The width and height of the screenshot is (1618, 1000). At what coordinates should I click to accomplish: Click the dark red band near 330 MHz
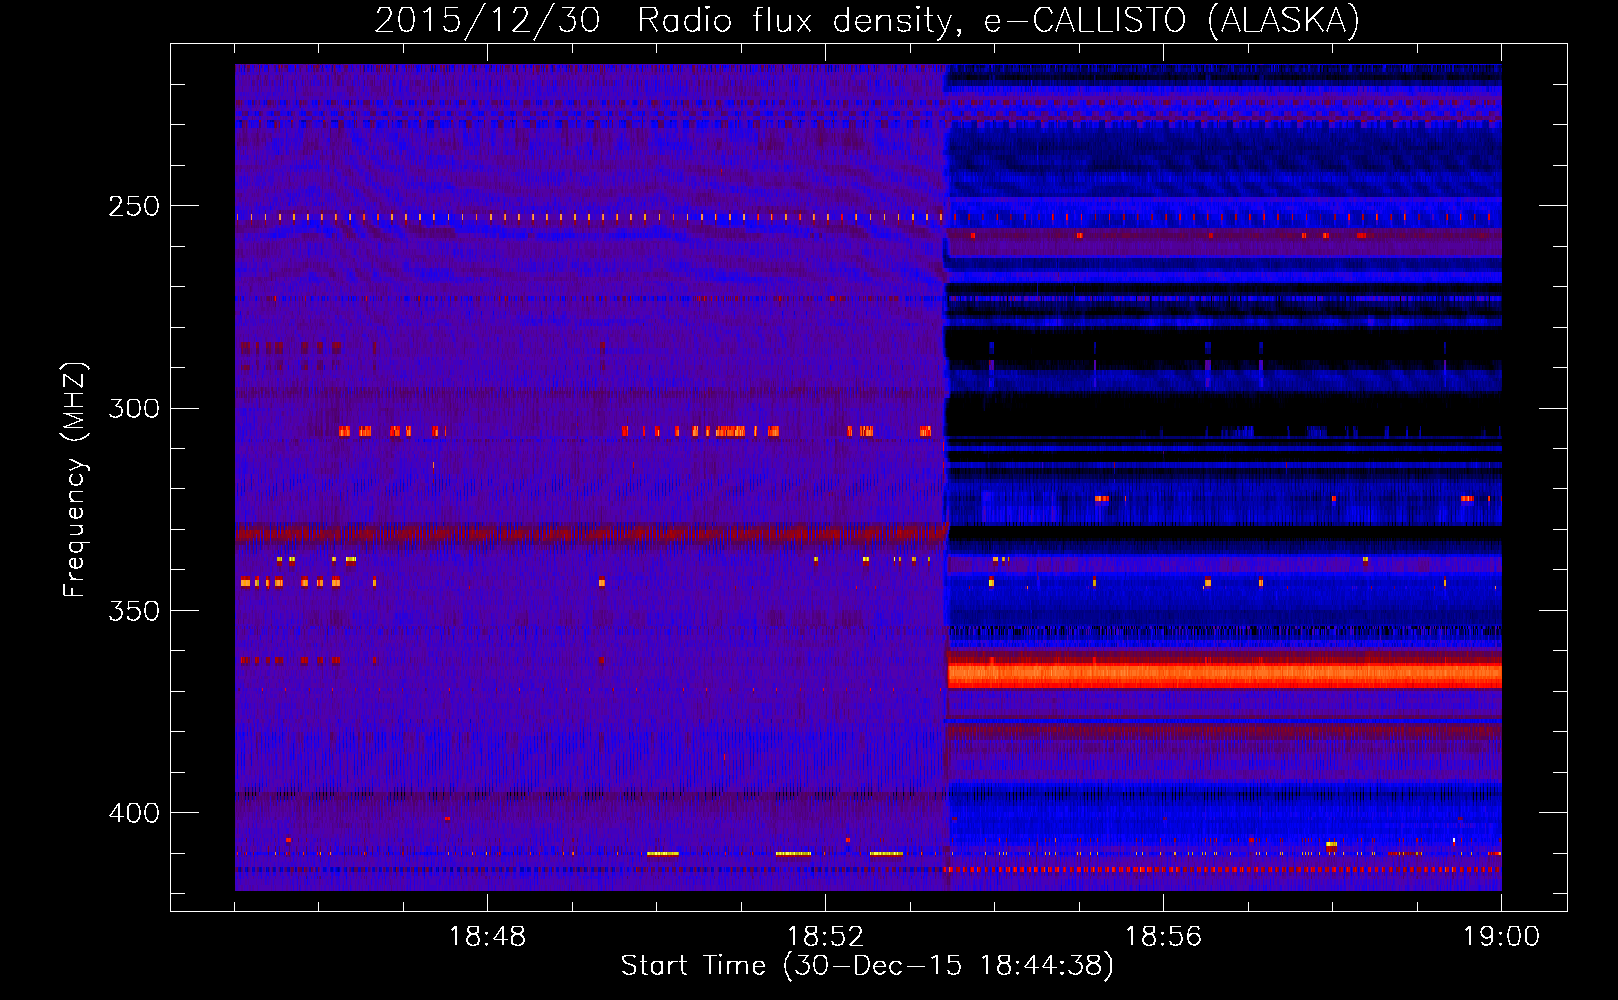[591, 534]
